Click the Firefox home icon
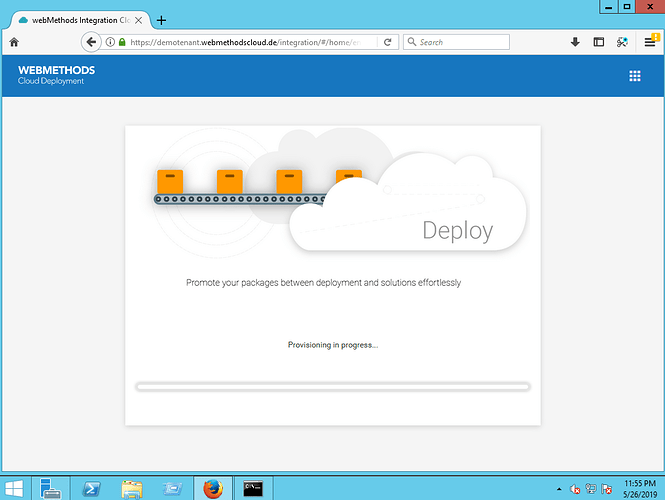Screen dimensions: 665x500 (x=14, y=42)
